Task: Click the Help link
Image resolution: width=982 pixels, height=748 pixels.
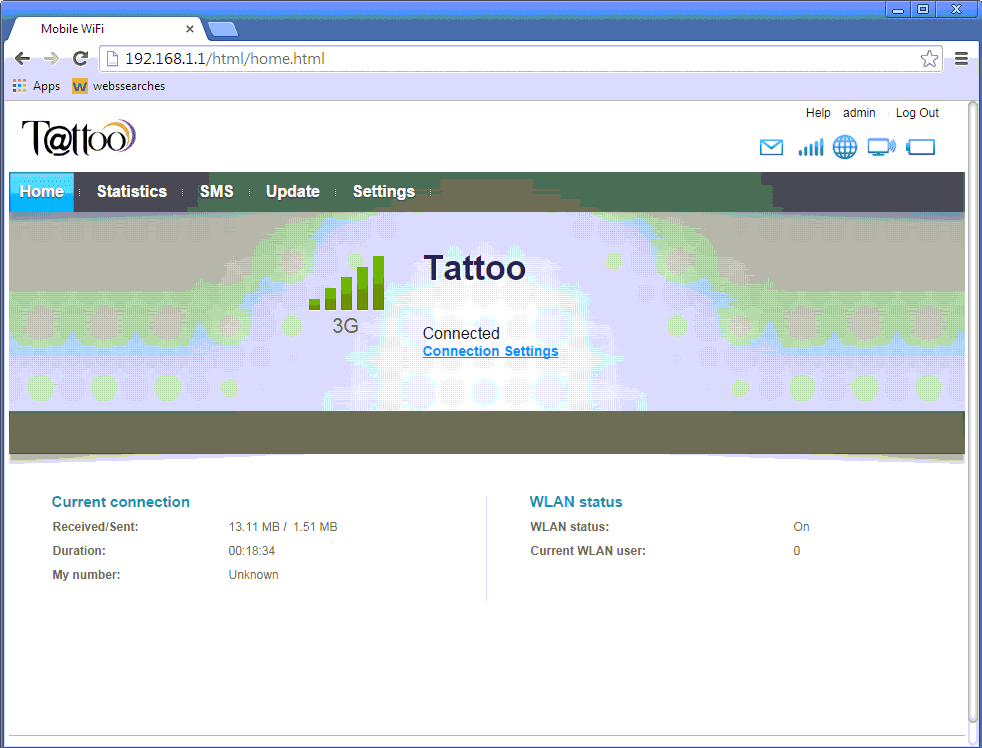Action: coord(818,113)
